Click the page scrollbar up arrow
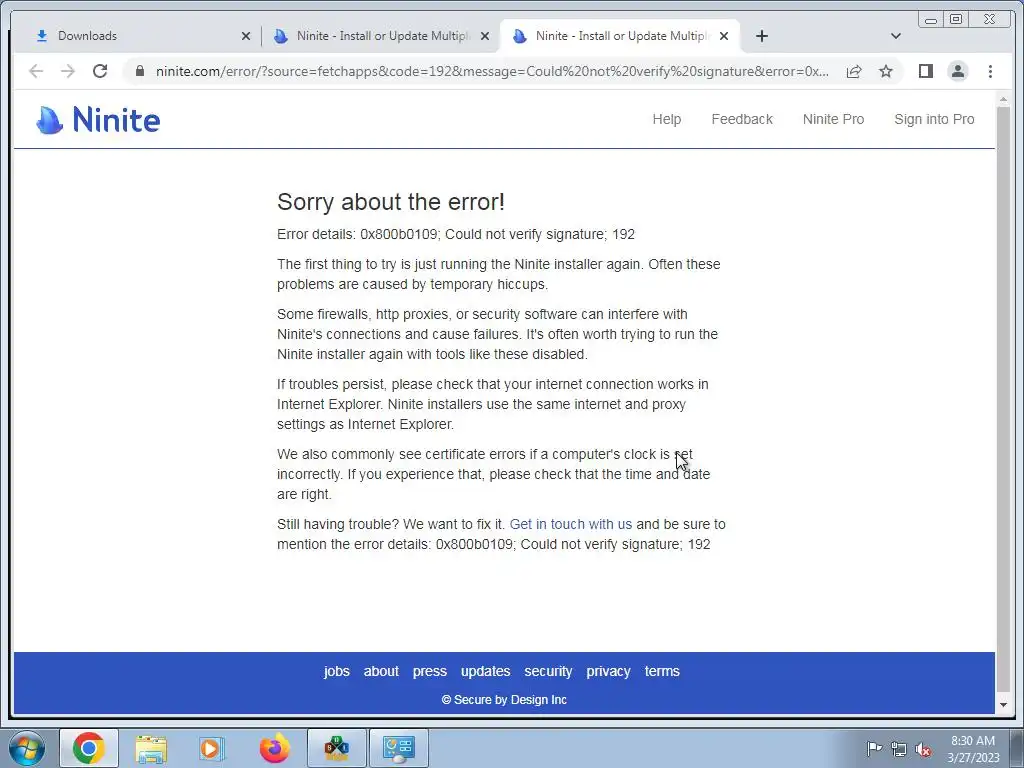 click(x=1003, y=99)
